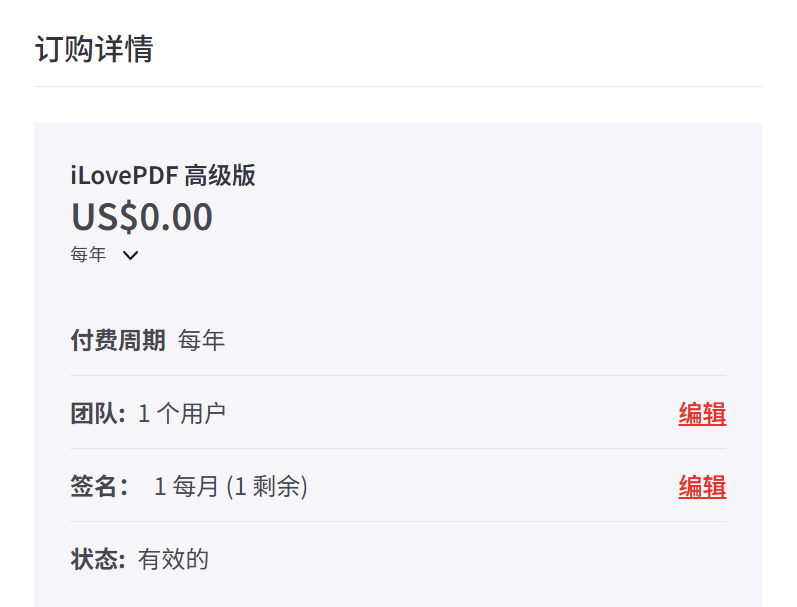Click the 订购详情 page heading
The image size is (797, 607).
(94, 49)
